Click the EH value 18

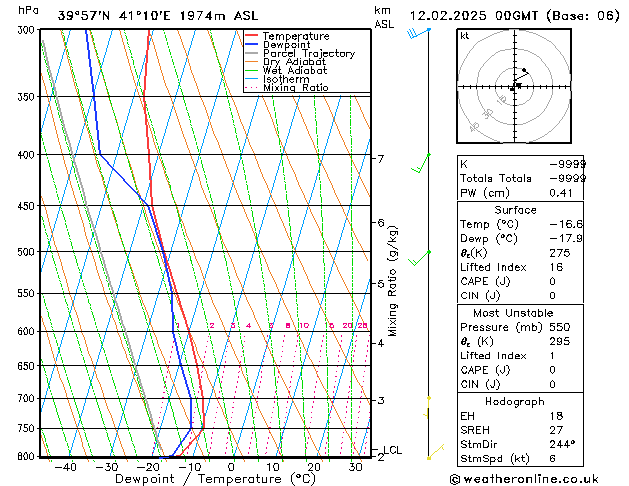click(556, 416)
